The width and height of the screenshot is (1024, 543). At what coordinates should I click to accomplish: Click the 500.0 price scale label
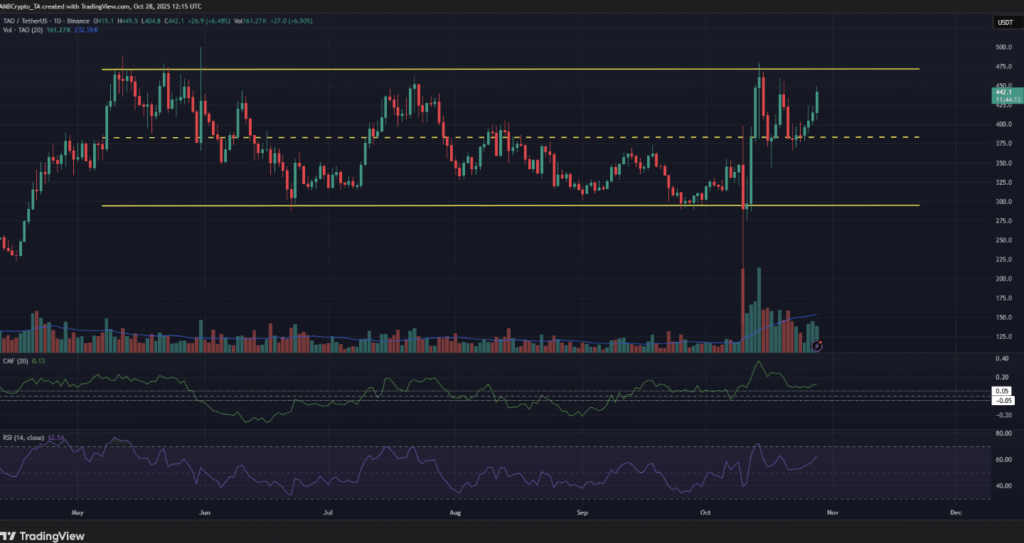[1000, 47]
